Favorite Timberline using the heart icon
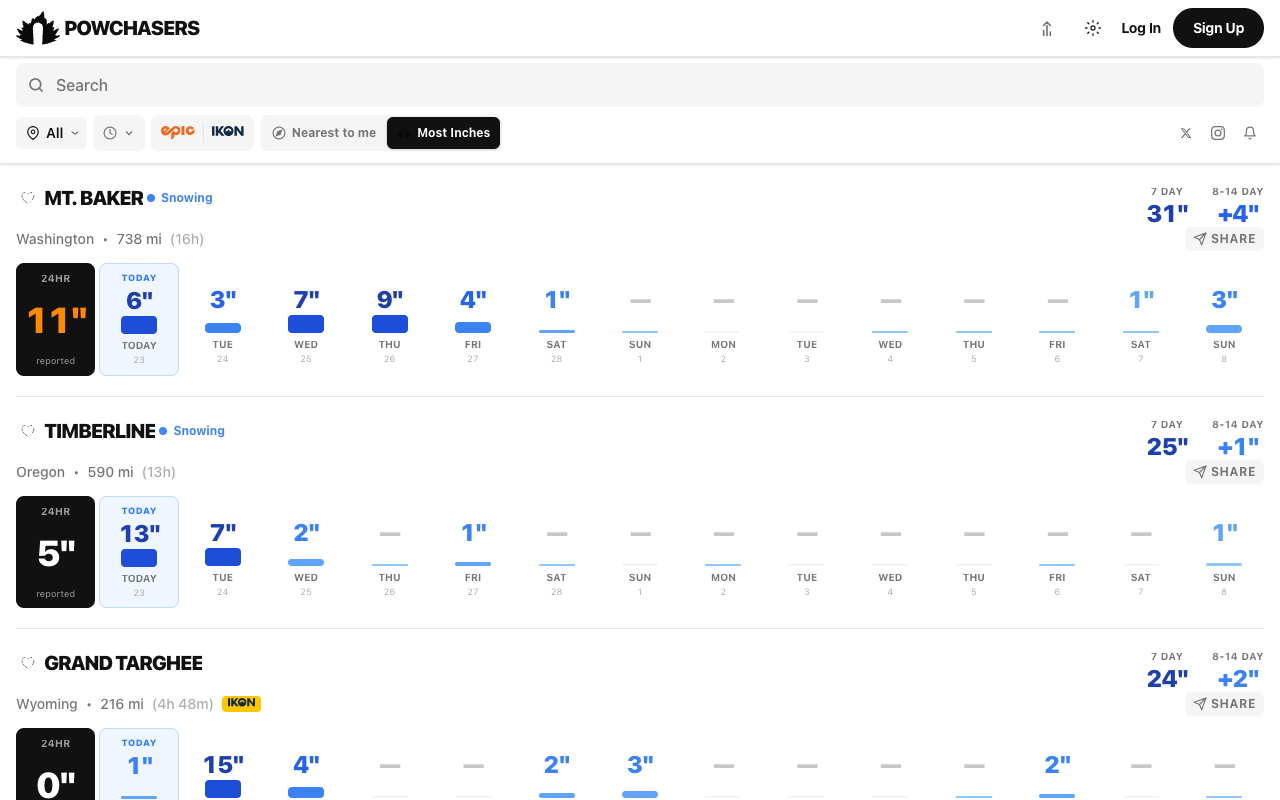 pos(28,430)
